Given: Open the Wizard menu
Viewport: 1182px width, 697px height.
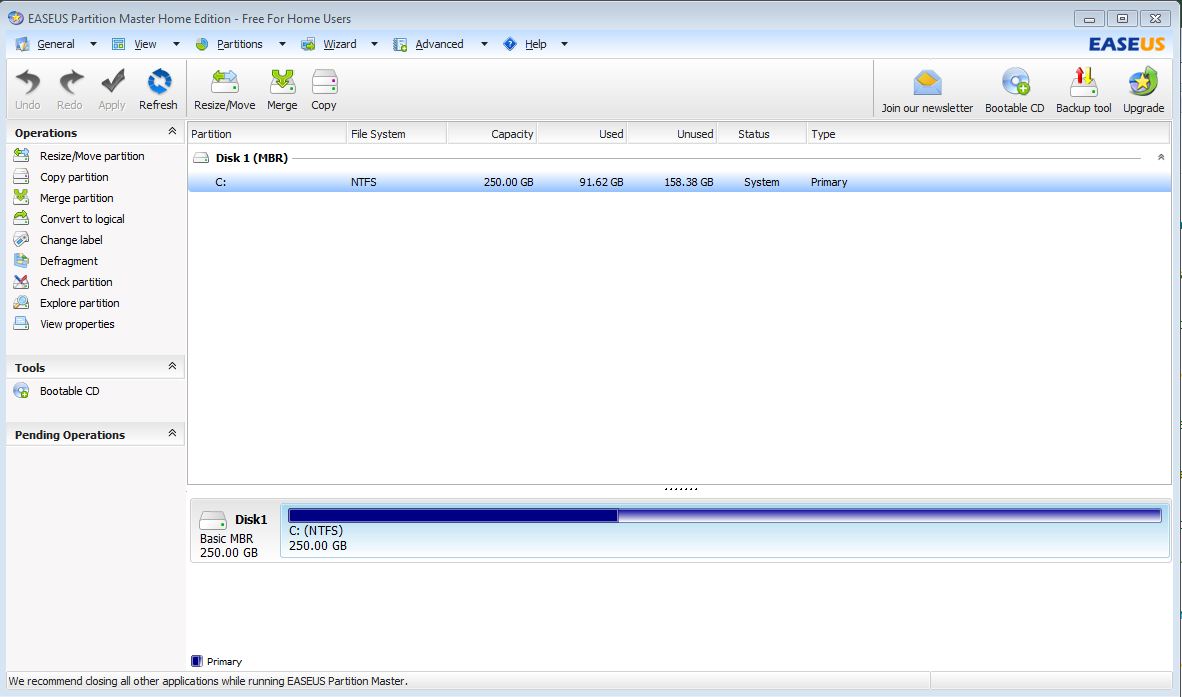Looking at the screenshot, I should coord(340,44).
